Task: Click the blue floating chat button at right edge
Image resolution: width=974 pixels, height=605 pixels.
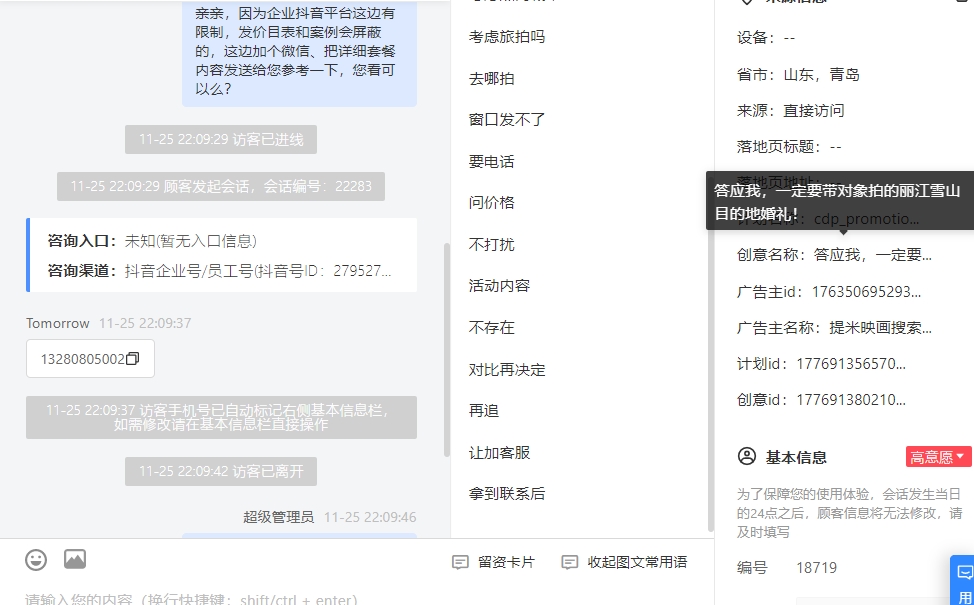Action: click(963, 580)
